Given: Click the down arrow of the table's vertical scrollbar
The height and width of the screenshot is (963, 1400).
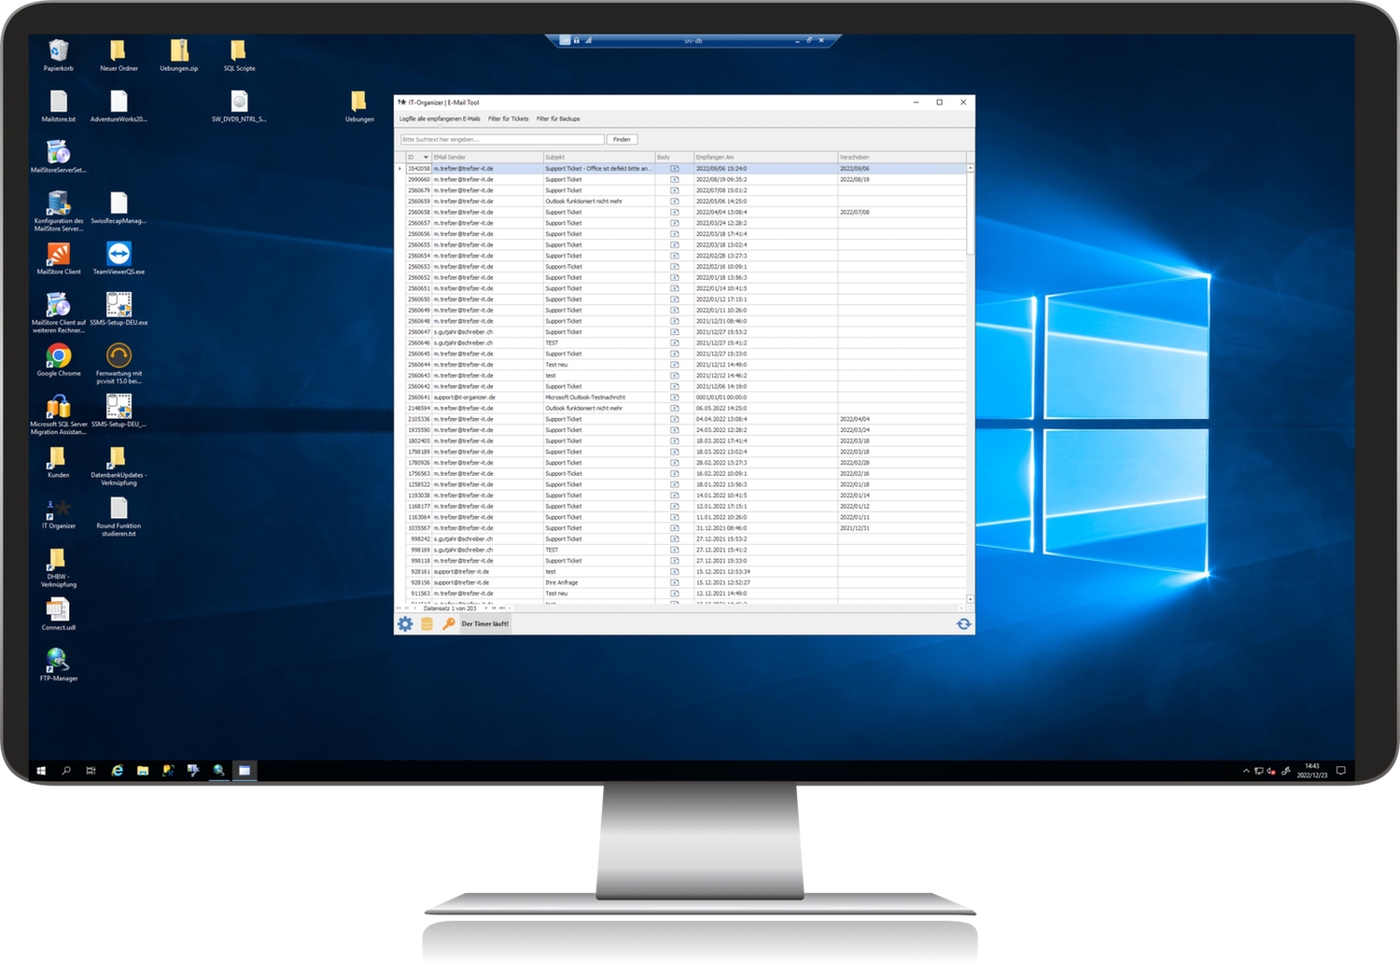Looking at the screenshot, I should tap(970, 599).
